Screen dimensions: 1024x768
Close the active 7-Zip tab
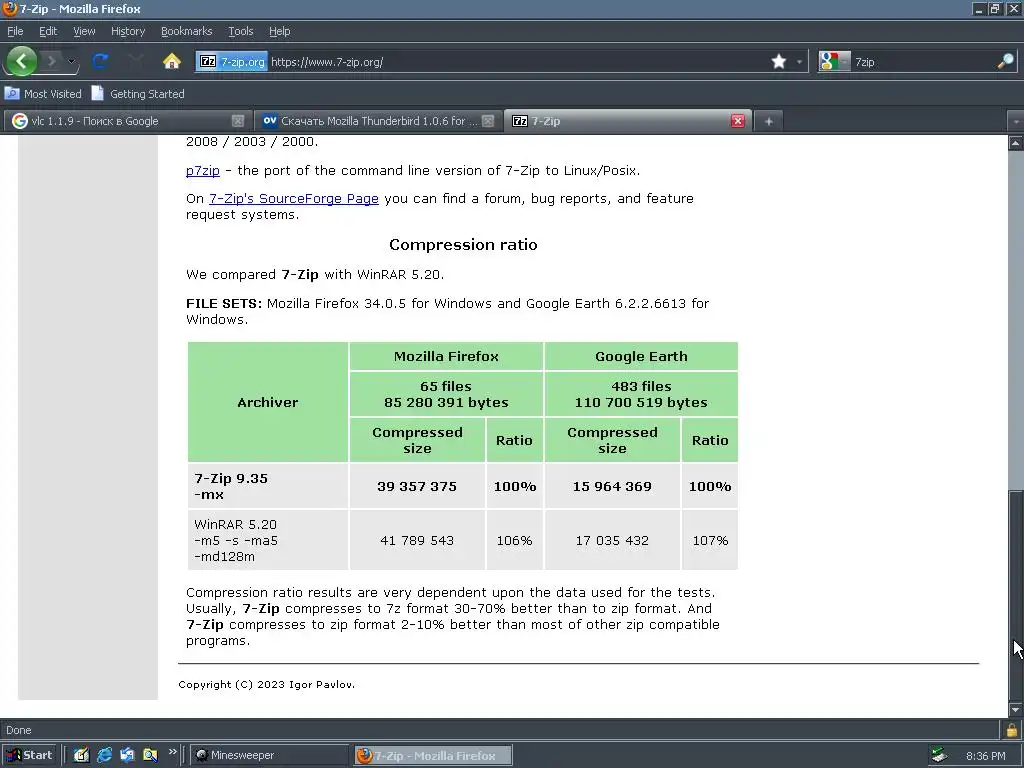pyautogui.click(x=738, y=121)
